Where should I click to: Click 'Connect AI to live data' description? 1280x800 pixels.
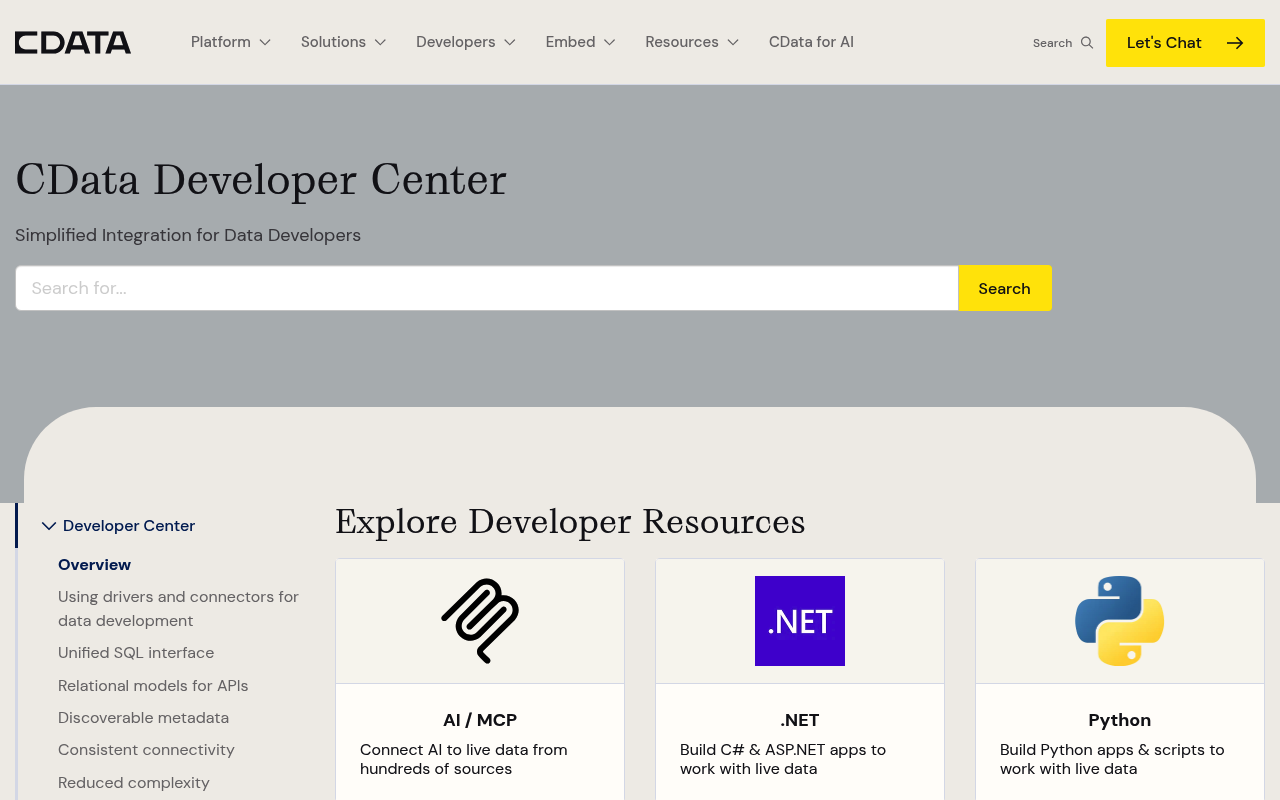coord(464,759)
